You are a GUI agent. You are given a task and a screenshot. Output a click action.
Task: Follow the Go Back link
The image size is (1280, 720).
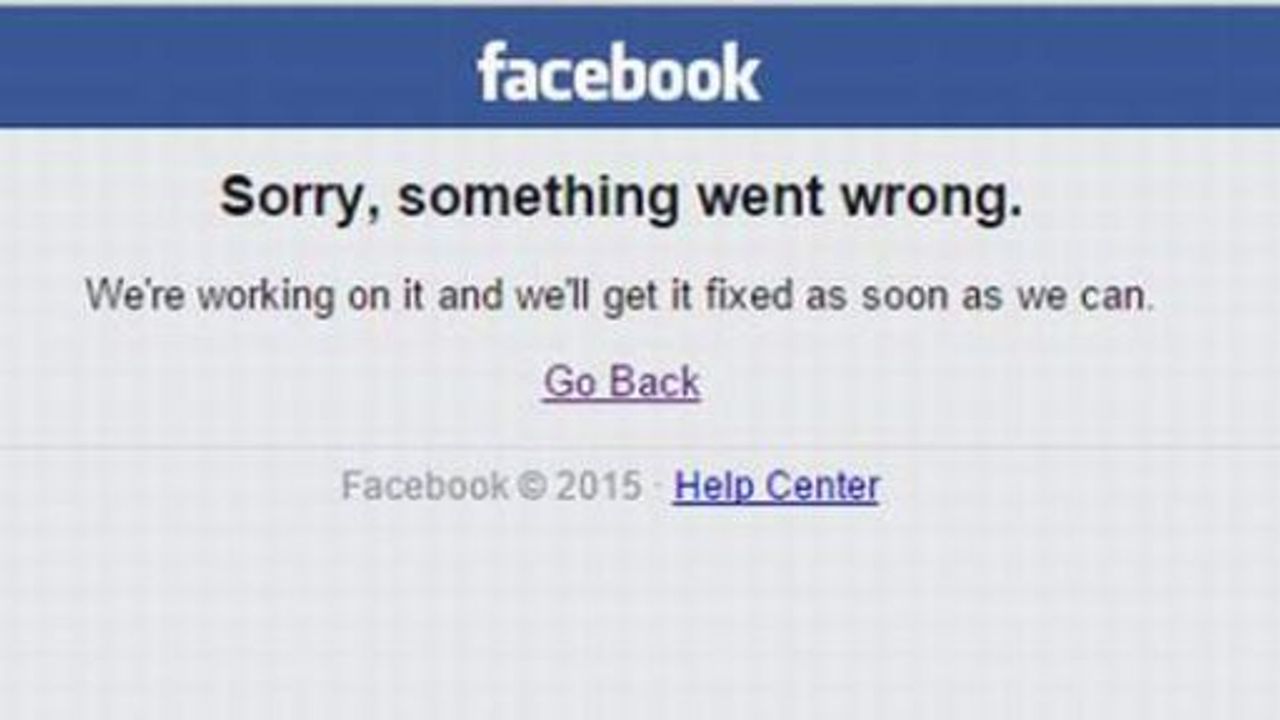(x=622, y=382)
